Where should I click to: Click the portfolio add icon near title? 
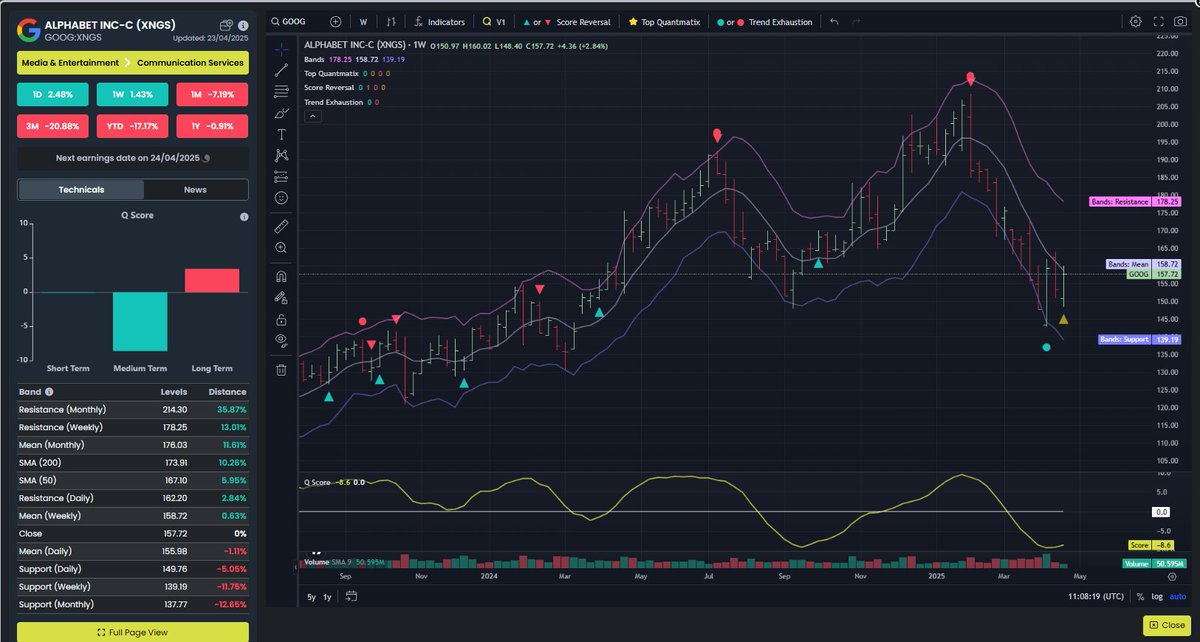[x=226, y=25]
